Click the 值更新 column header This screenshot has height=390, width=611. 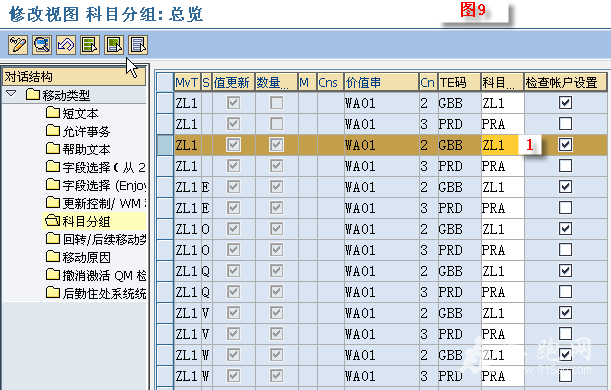pyautogui.click(x=233, y=82)
